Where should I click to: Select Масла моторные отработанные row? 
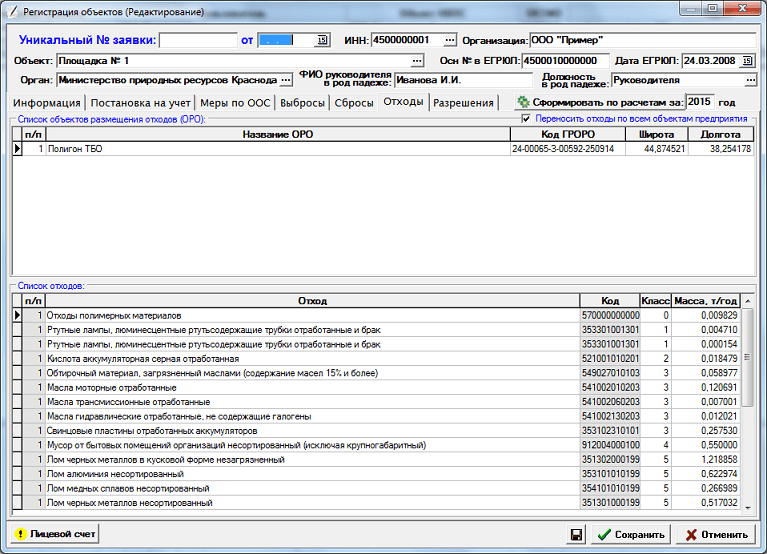[376, 388]
